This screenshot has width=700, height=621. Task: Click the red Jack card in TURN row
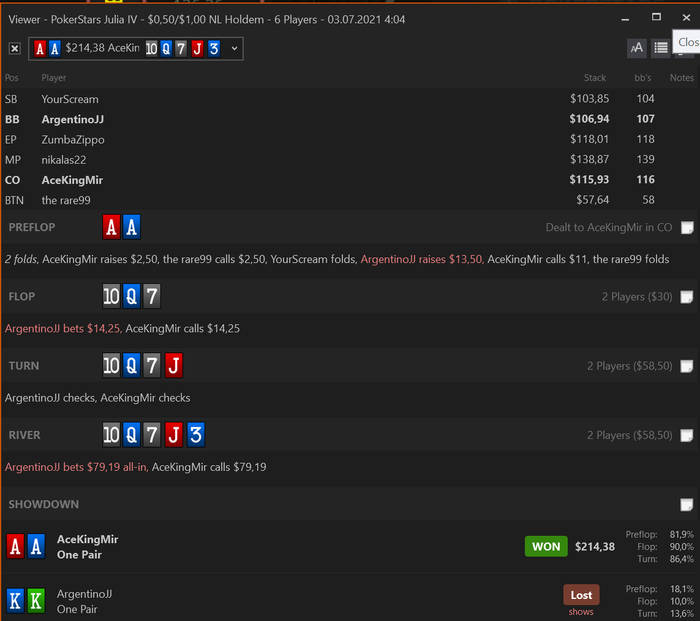pos(174,366)
